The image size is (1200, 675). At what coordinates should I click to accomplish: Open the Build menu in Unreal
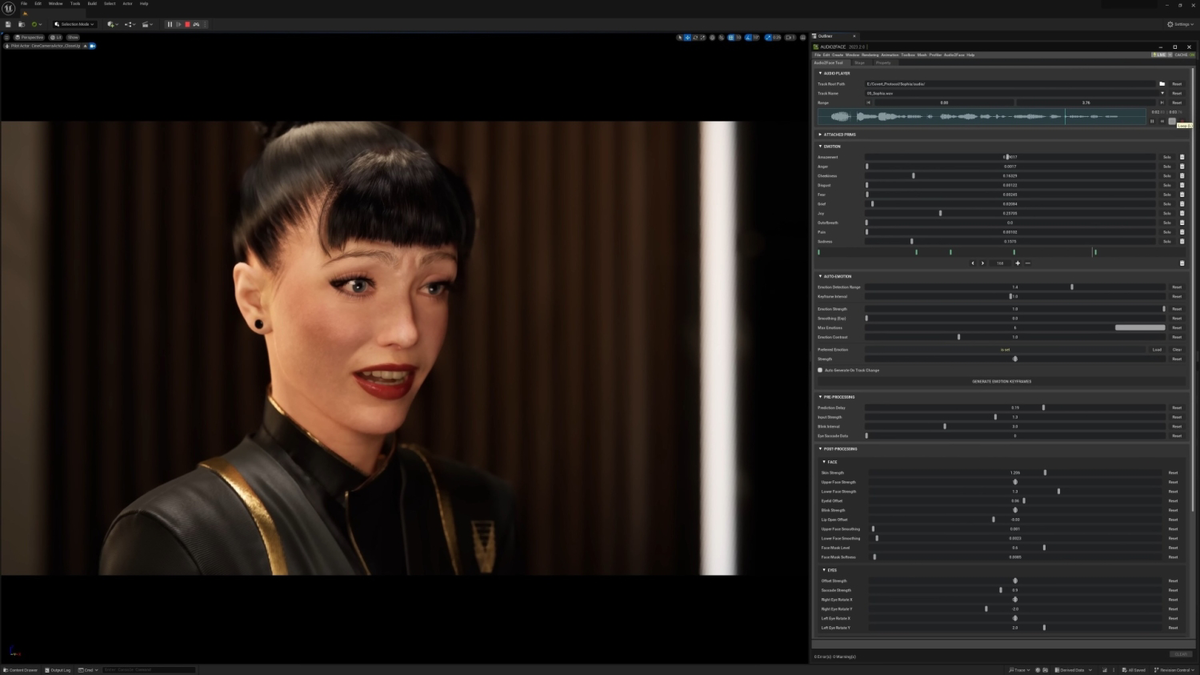(x=92, y=3)
